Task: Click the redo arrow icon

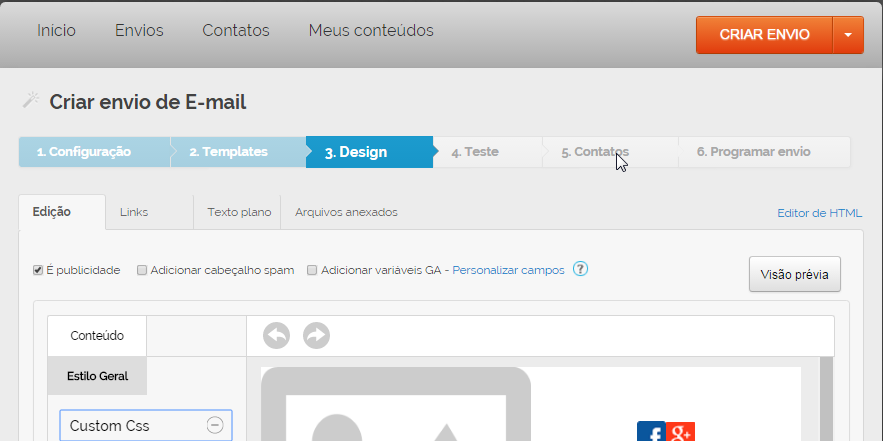Action: click(316, 337)
